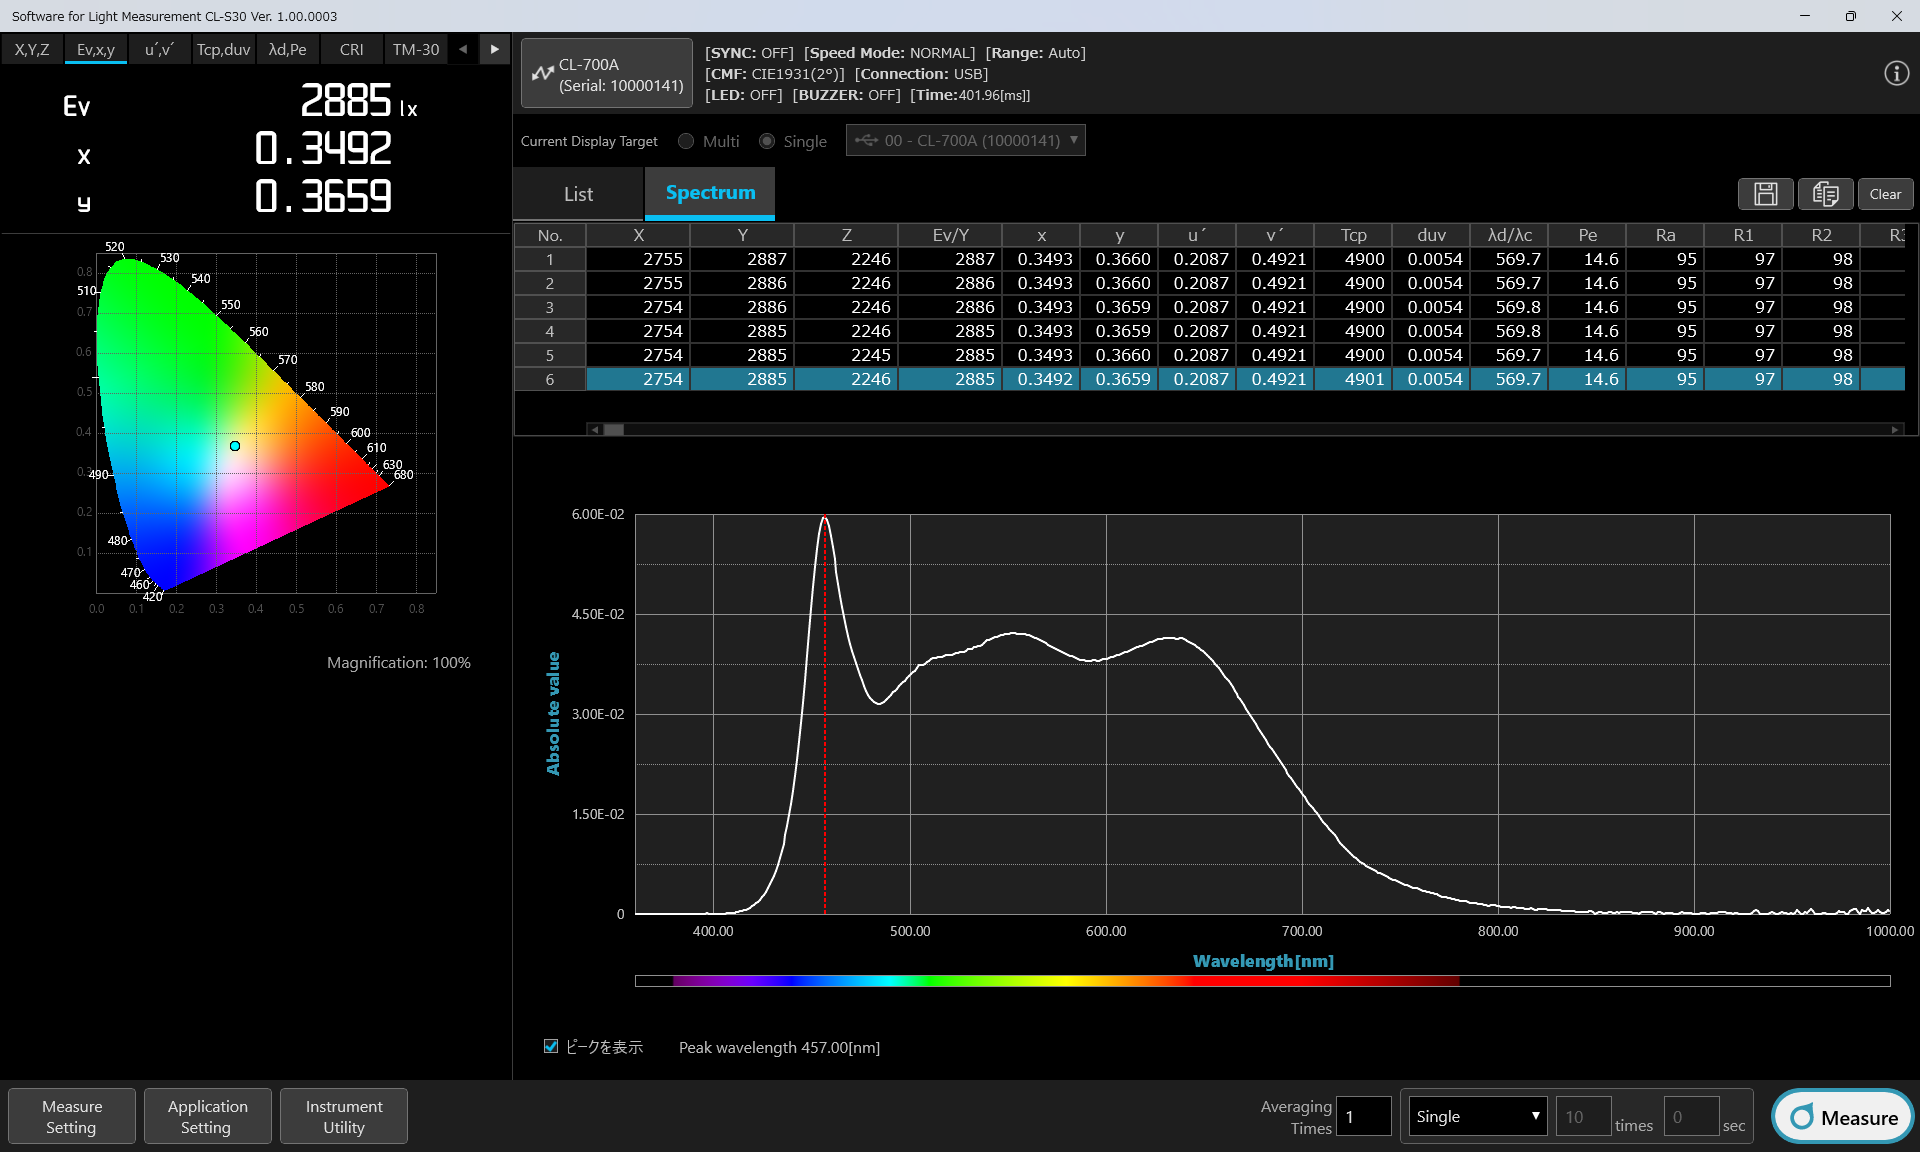This screenshot has height=1152, width=1920.
Task: Click the Averaging Times input field
Action: coord(1363,1116)
